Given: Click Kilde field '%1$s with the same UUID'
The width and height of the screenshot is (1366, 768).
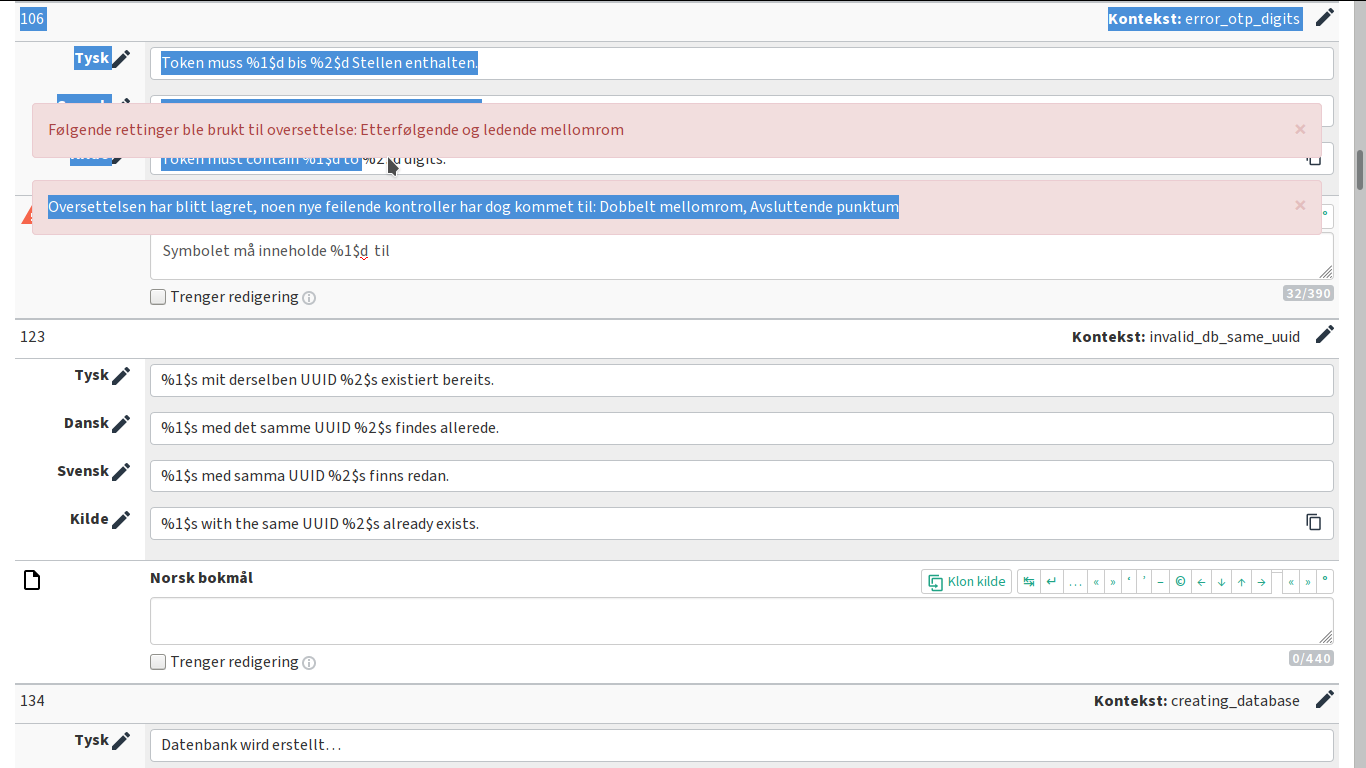Looking at the screenshot, I should [742, 523].
